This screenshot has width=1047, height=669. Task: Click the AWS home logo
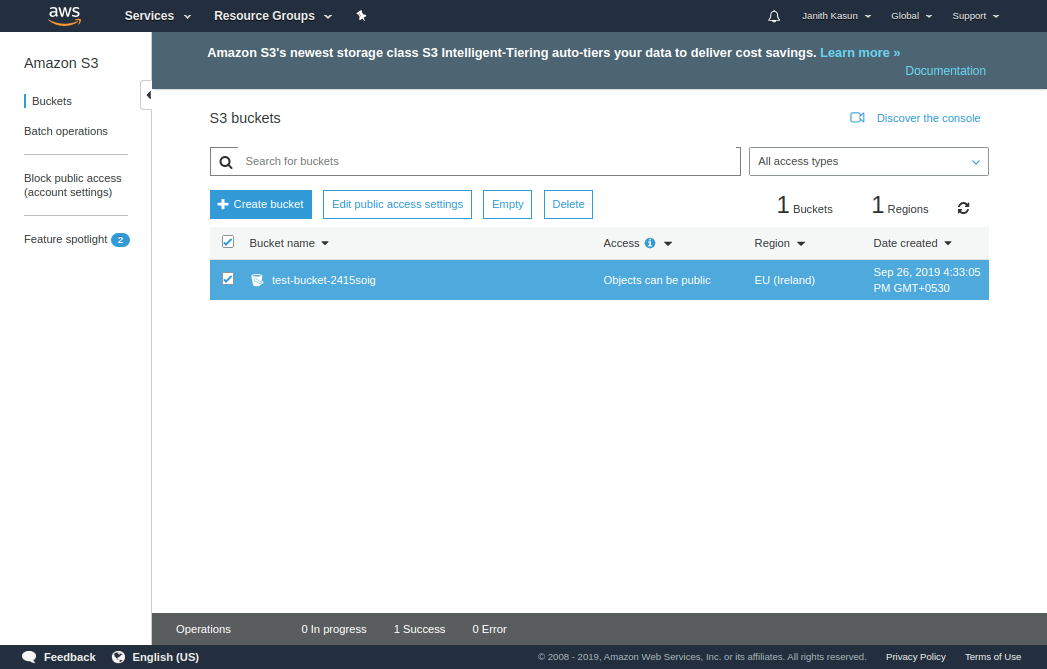64,15
